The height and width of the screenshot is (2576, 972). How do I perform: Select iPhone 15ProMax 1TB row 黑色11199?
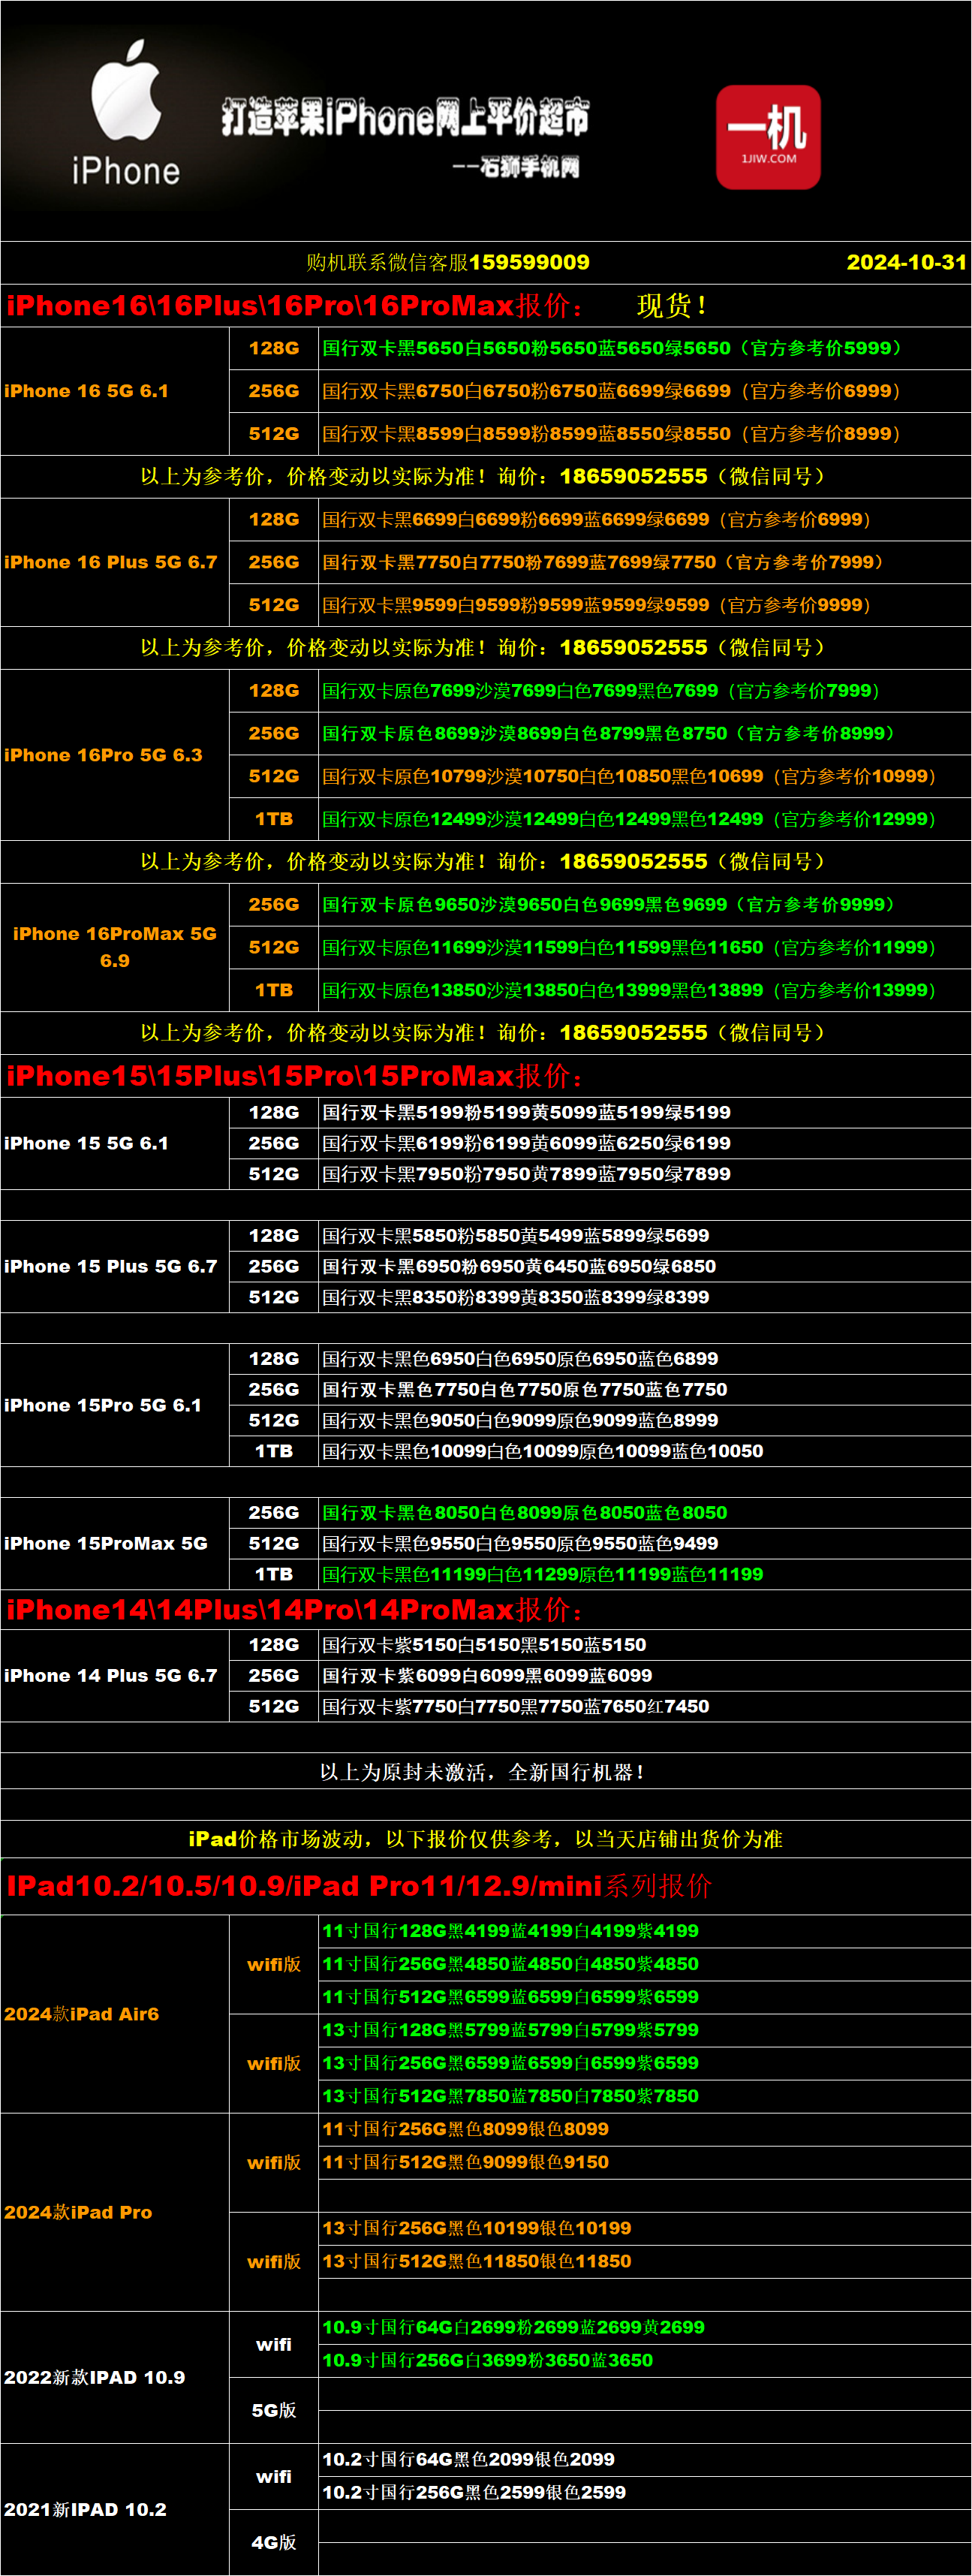[645, 1574]
